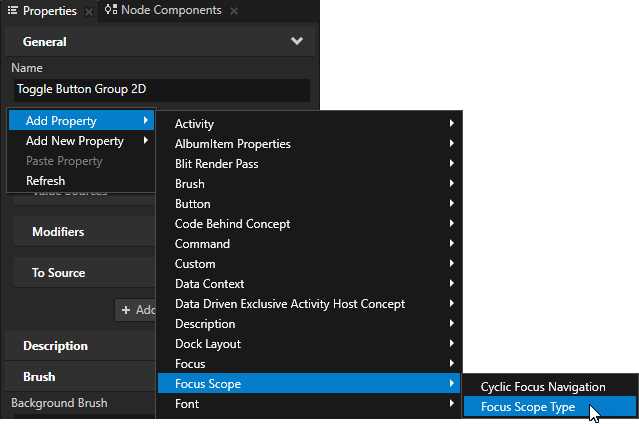Open the Button property submenu
Screen dimensions: 639x424
click(x=309, y=203)
